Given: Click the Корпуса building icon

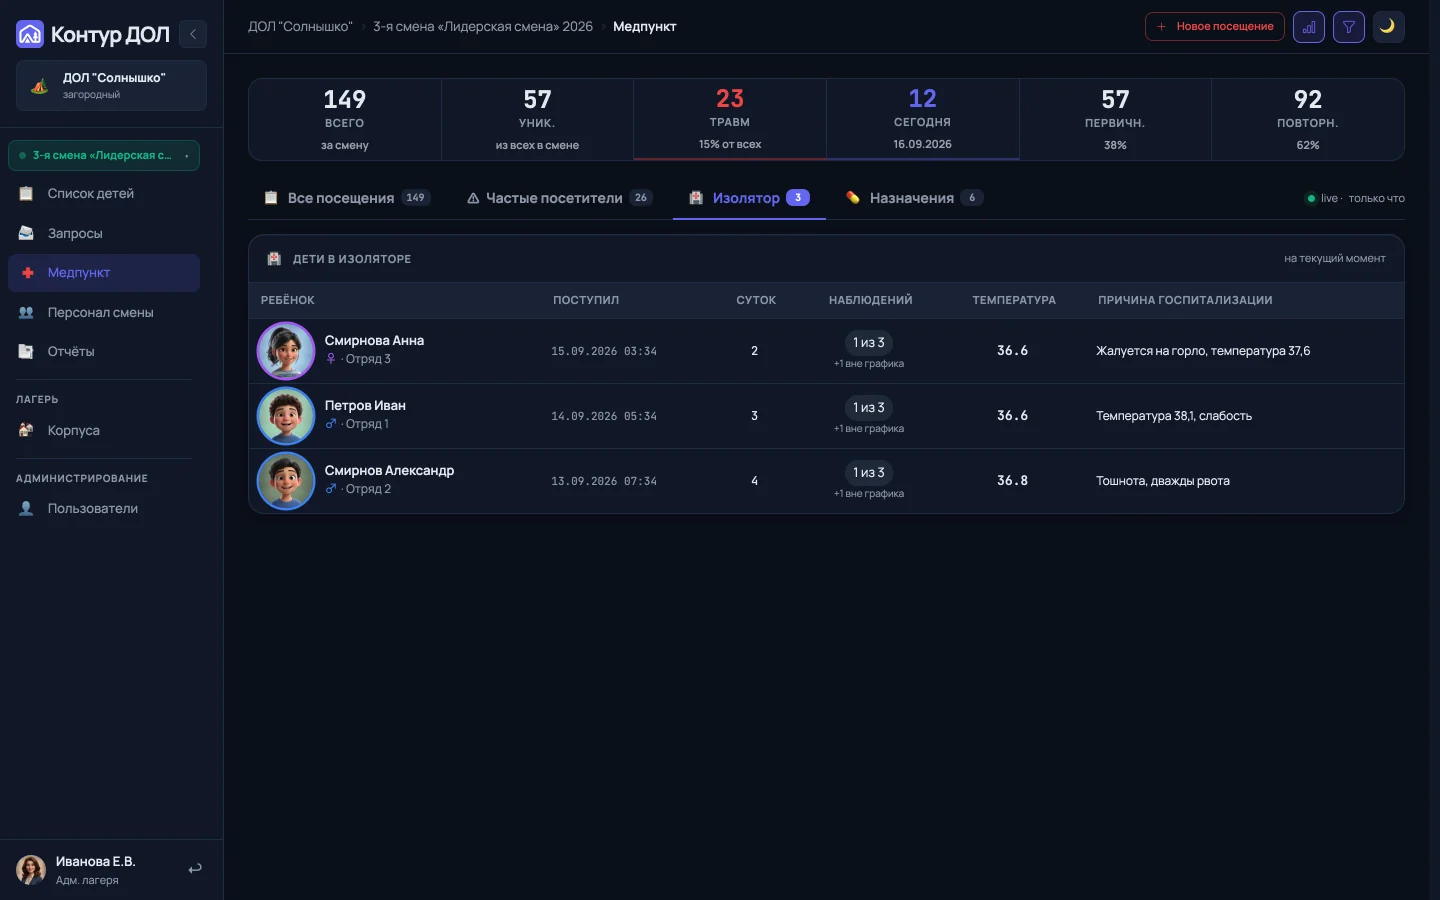Looking at the screenshot, I should click(27, 430).
